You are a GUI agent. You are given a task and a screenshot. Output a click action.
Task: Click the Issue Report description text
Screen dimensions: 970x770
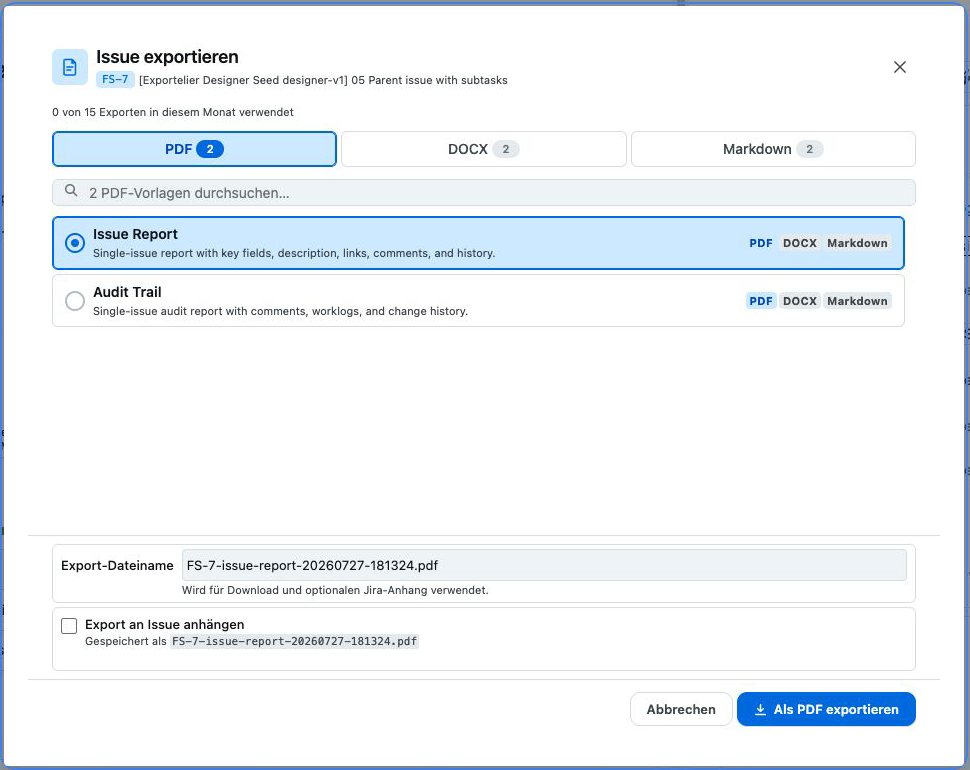(294, 253)
